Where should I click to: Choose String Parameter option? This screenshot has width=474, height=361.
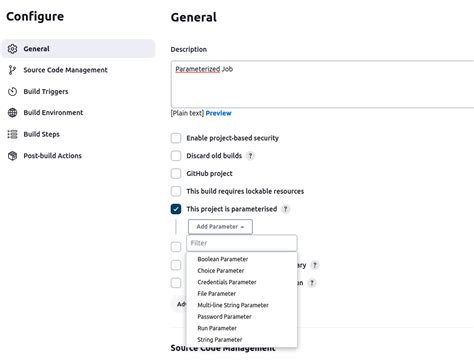[x=220, y=340]
